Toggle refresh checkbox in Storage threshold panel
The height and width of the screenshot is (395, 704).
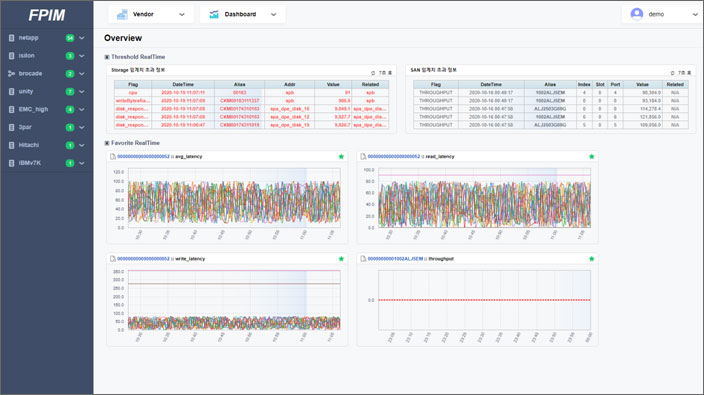point(373,73)
